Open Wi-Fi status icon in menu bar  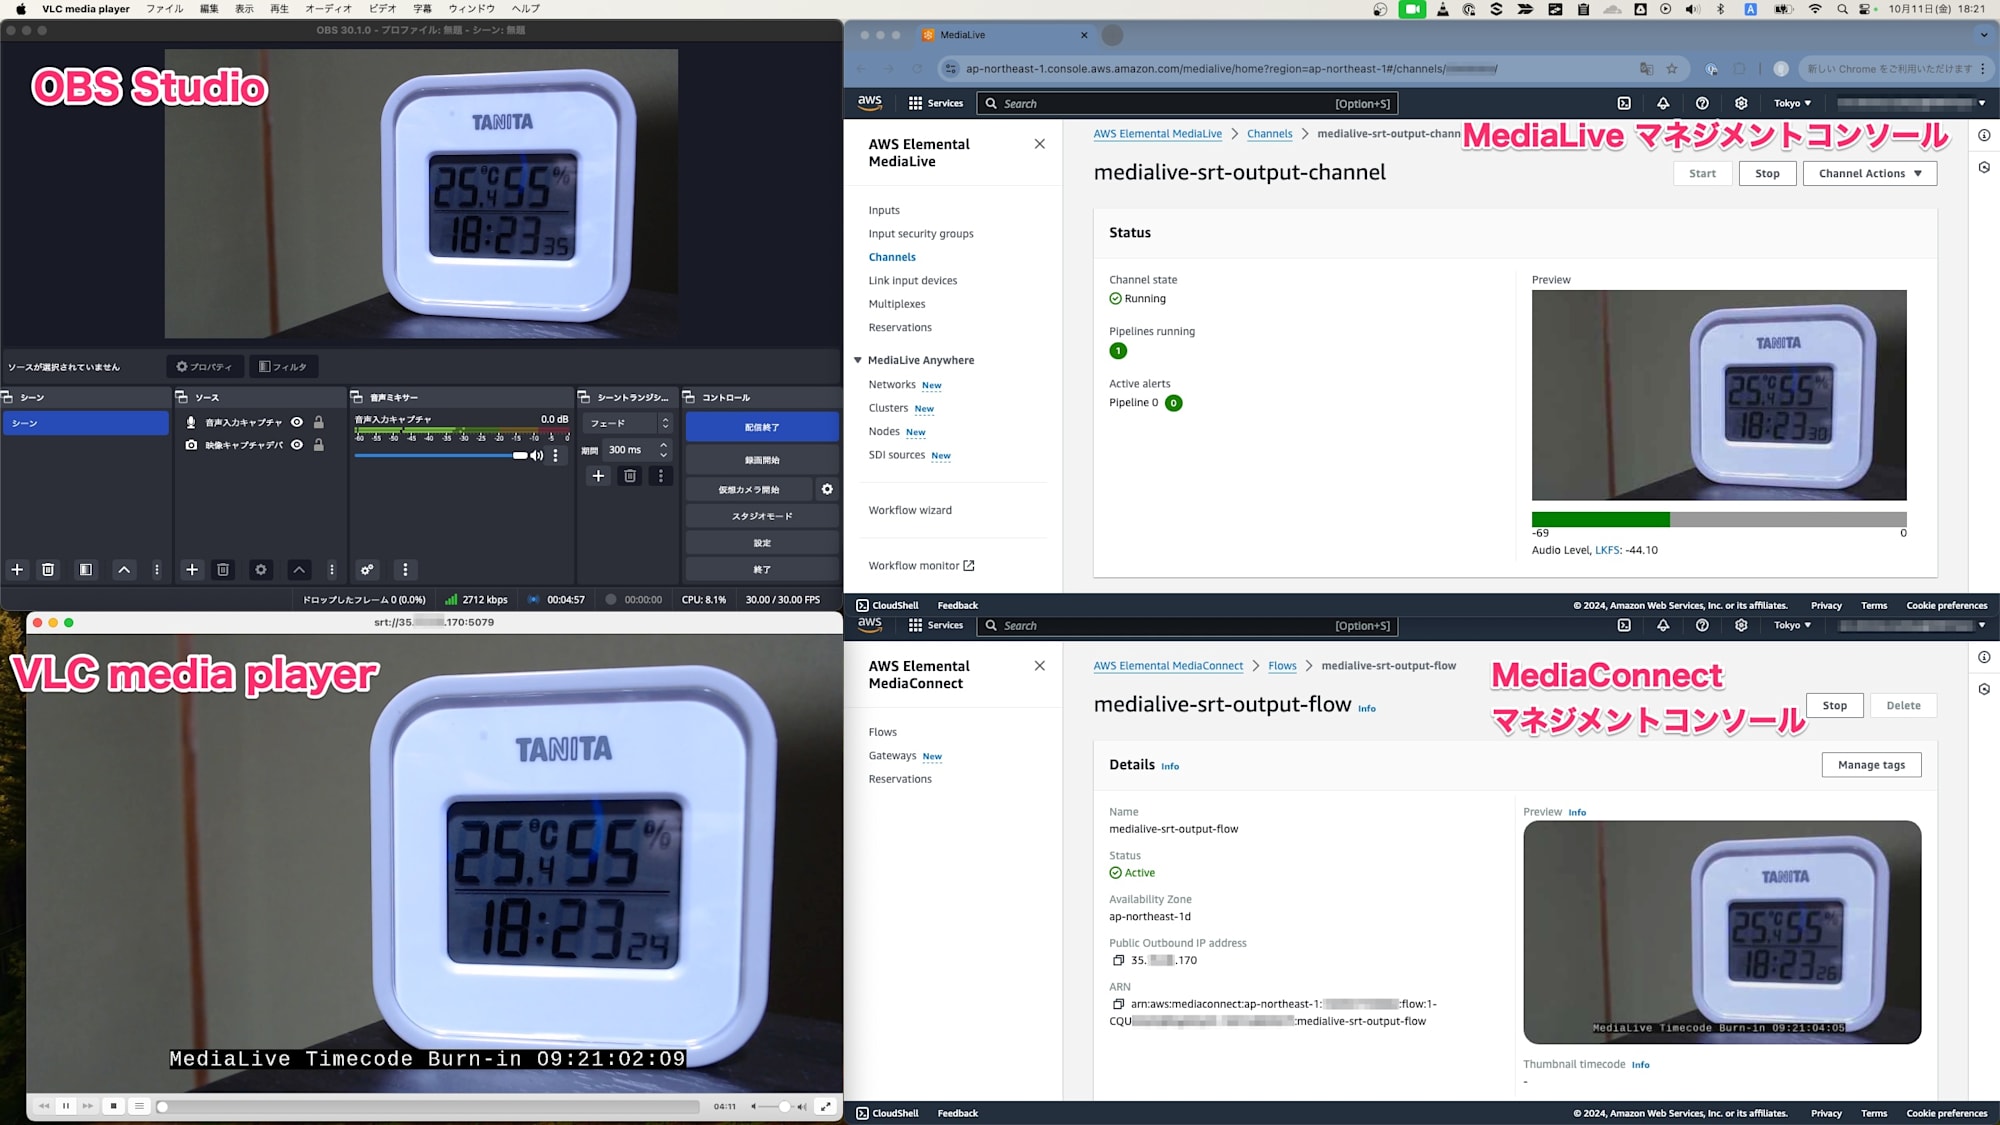[1815, 9]
